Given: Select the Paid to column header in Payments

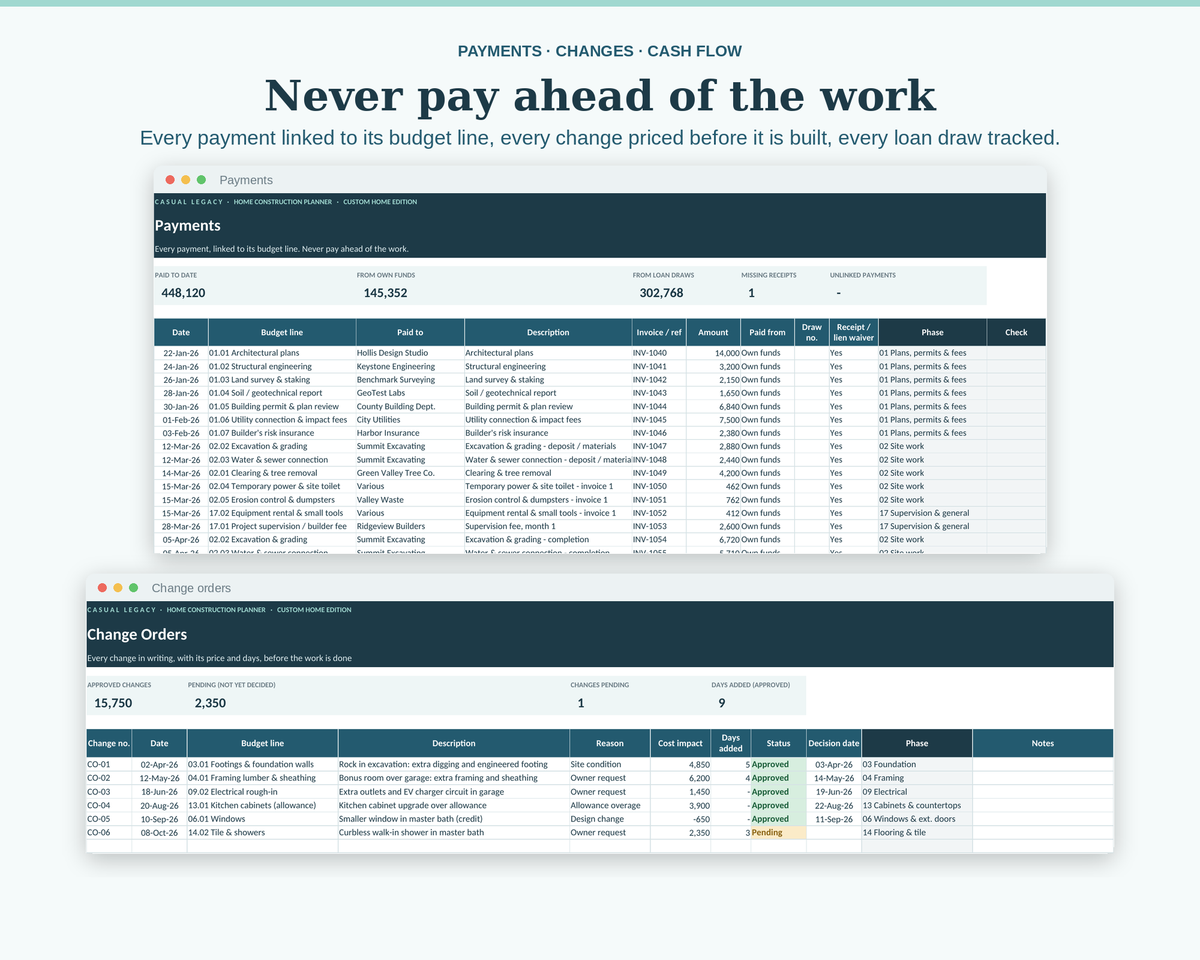Looking at the screenshot, I should pos(410,332).
